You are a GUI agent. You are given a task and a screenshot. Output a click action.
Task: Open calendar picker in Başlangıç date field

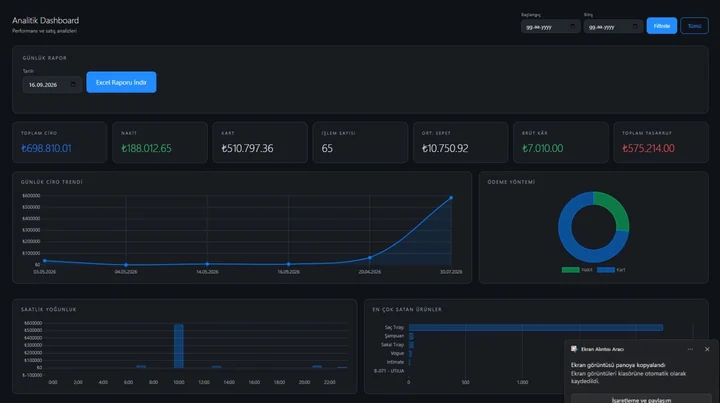(572, 26)
